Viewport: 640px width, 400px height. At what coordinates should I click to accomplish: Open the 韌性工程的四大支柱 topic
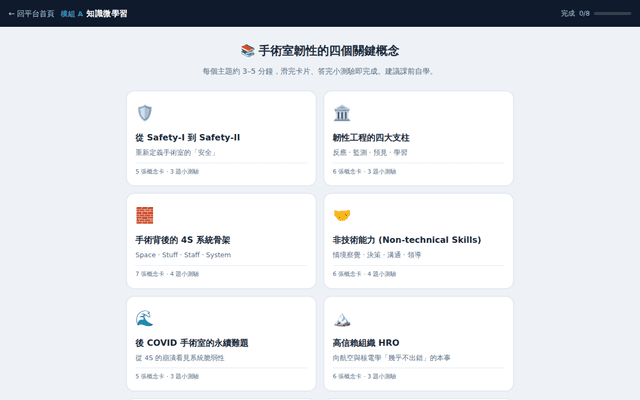click(418, 138)
